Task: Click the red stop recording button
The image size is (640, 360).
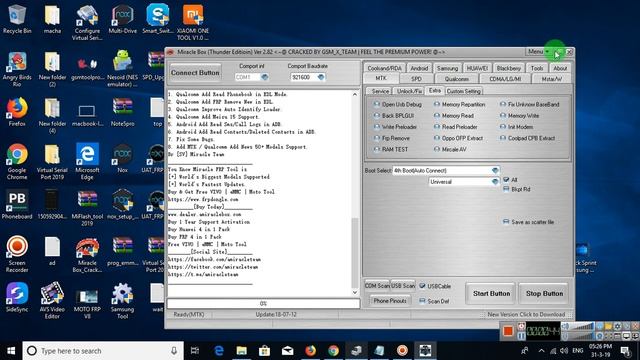Action: click(x=508, y=331)
